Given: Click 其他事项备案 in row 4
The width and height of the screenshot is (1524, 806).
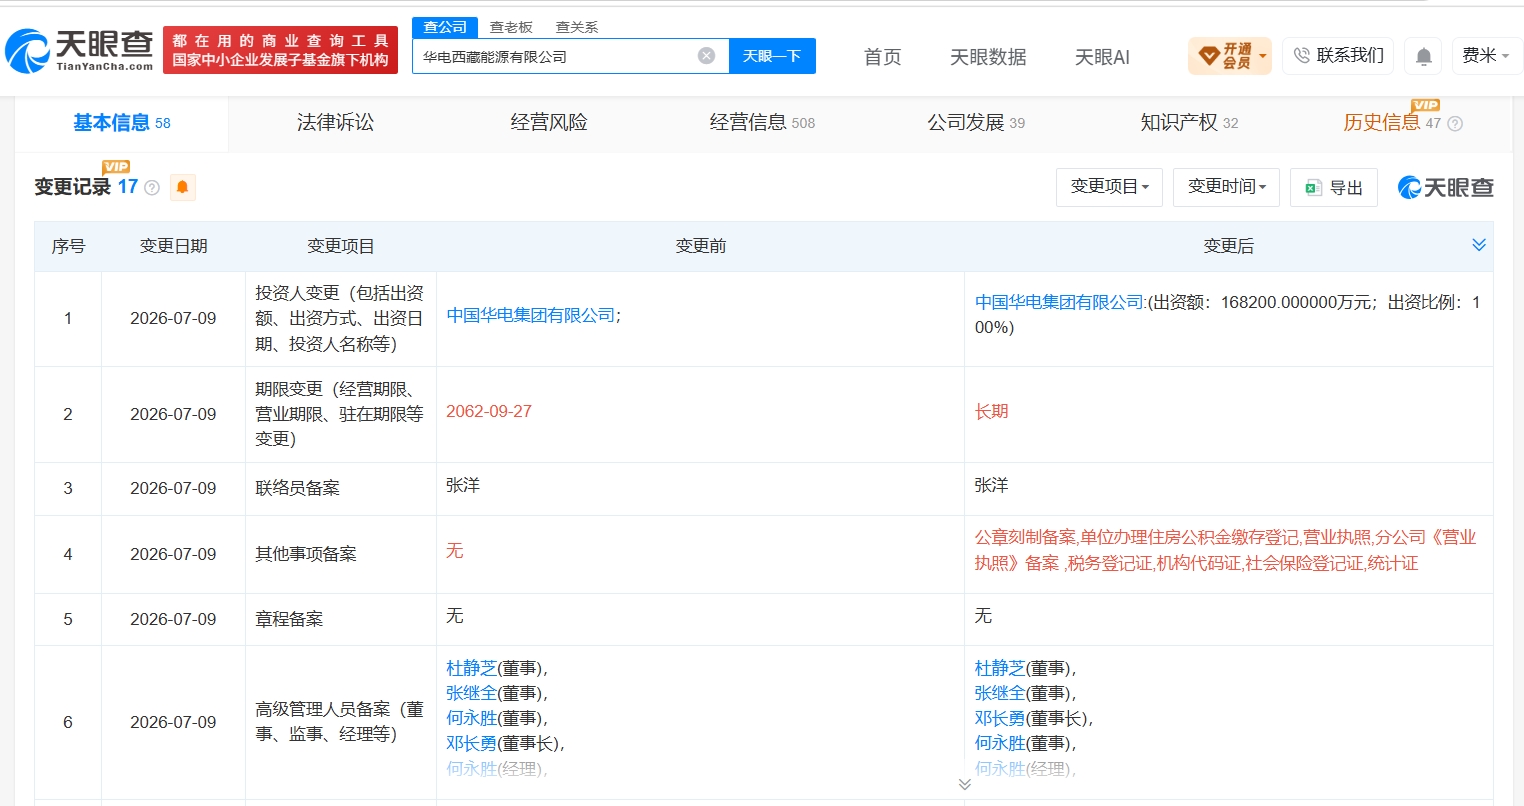Looking at the screenshot, I should click(306, 554).
